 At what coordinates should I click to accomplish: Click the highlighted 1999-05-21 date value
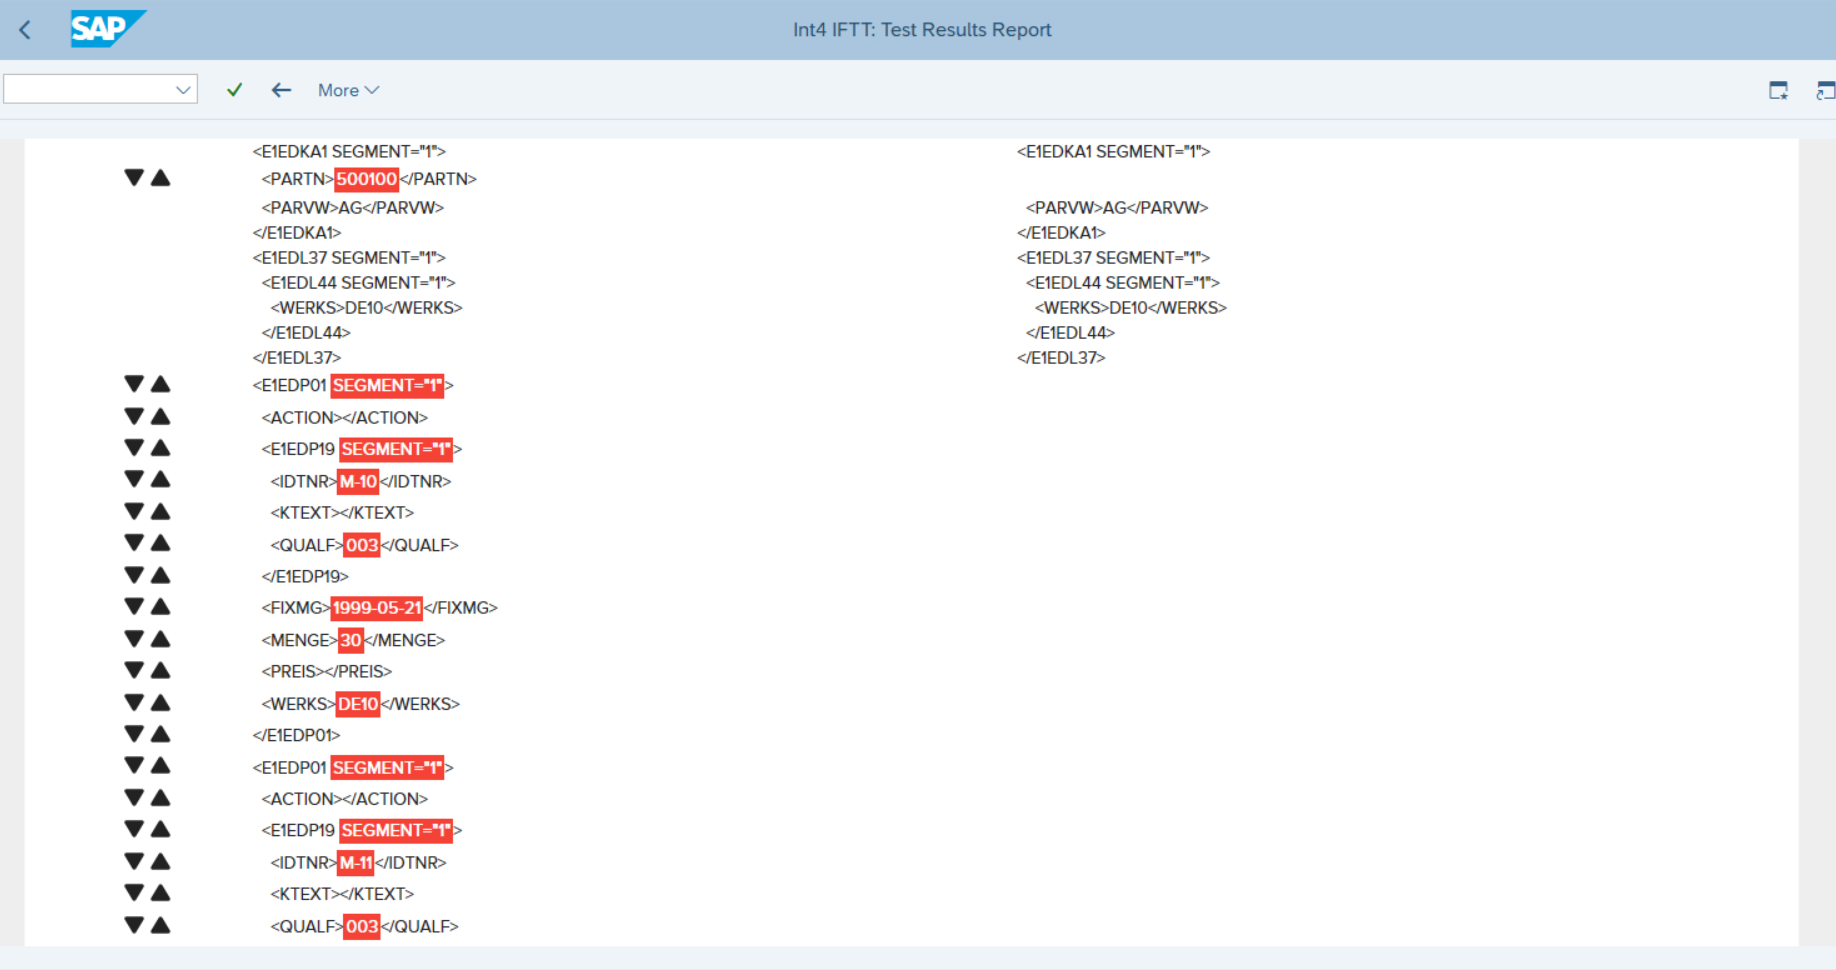point(376,608)
